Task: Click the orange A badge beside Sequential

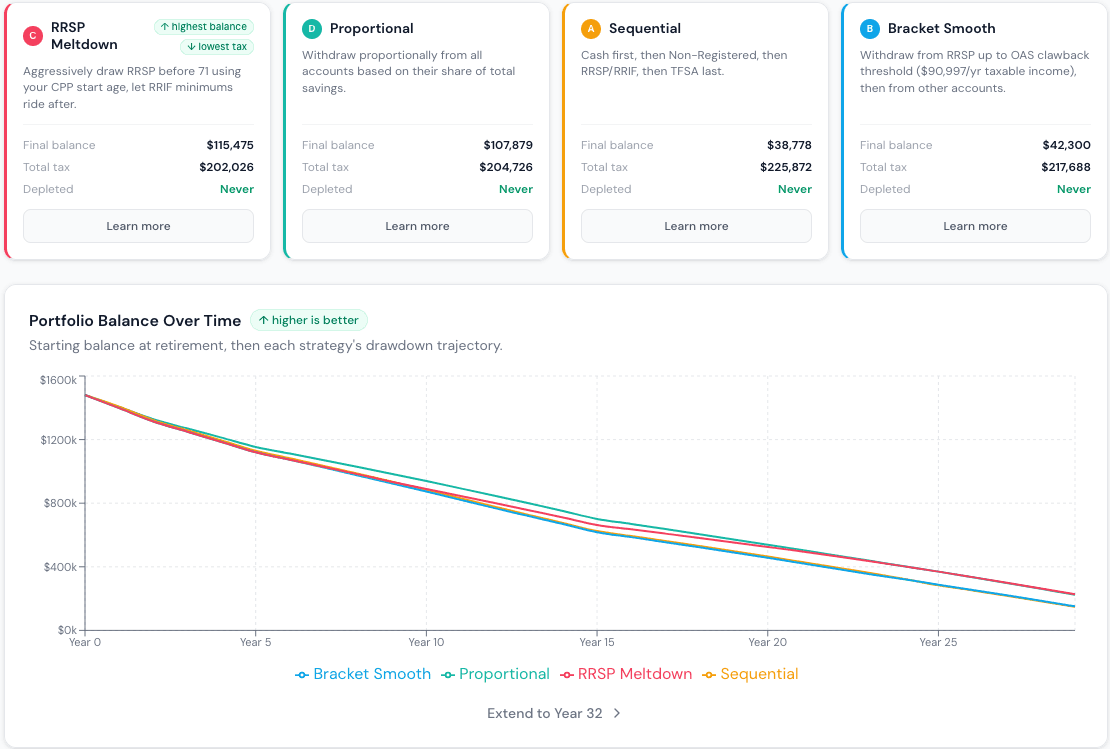Action: click(x=590, y=29)
